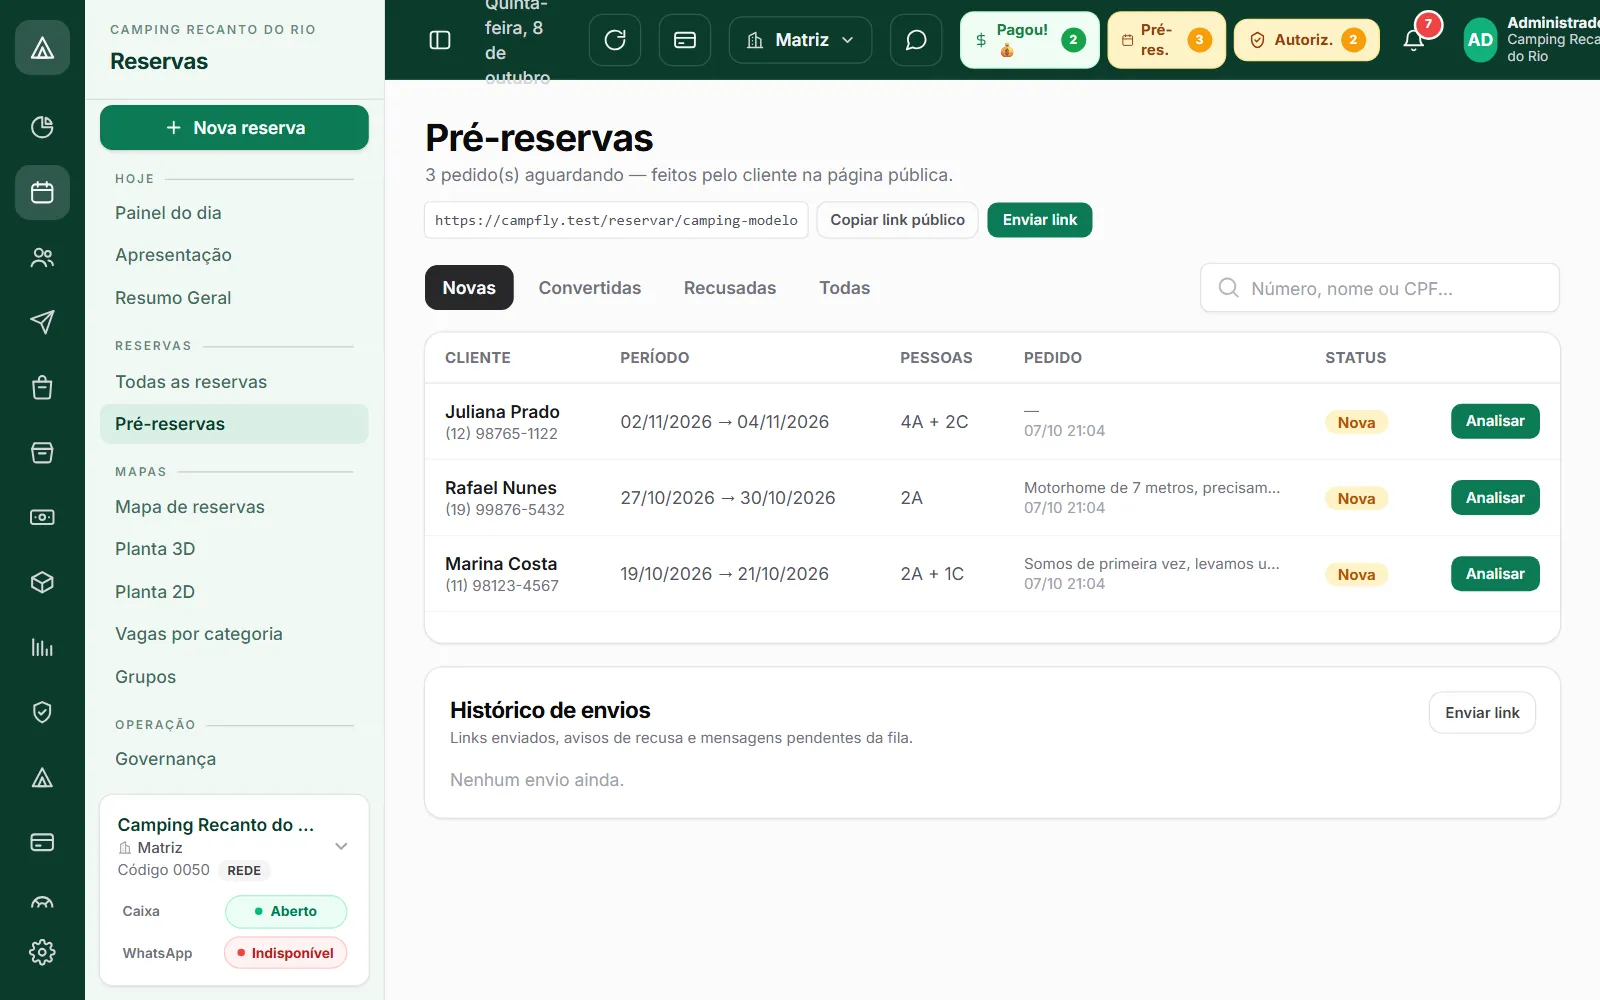Click the AD user avatar
The image size is (1600, 1000).
(x=1480, y=40)
